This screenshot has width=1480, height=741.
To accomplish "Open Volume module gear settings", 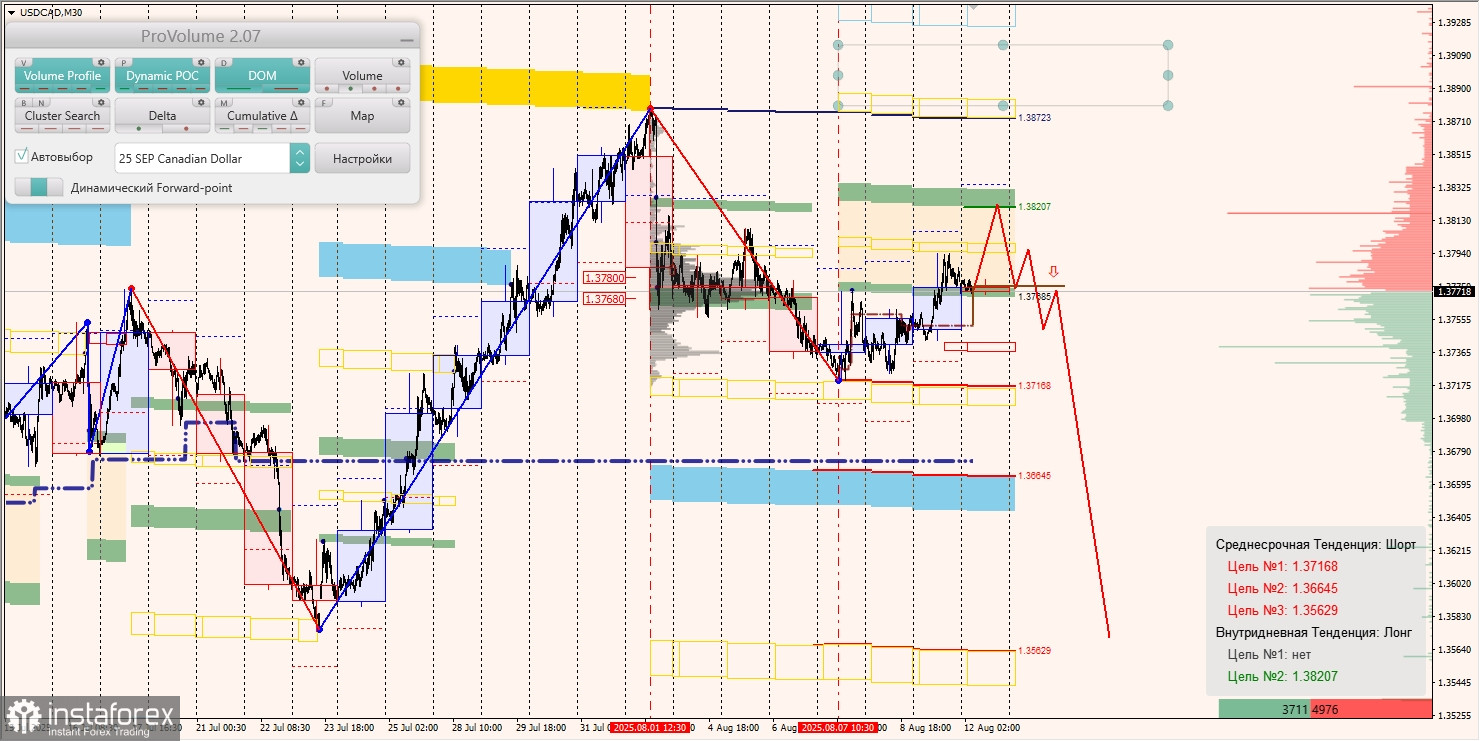I will coord(401,62).
